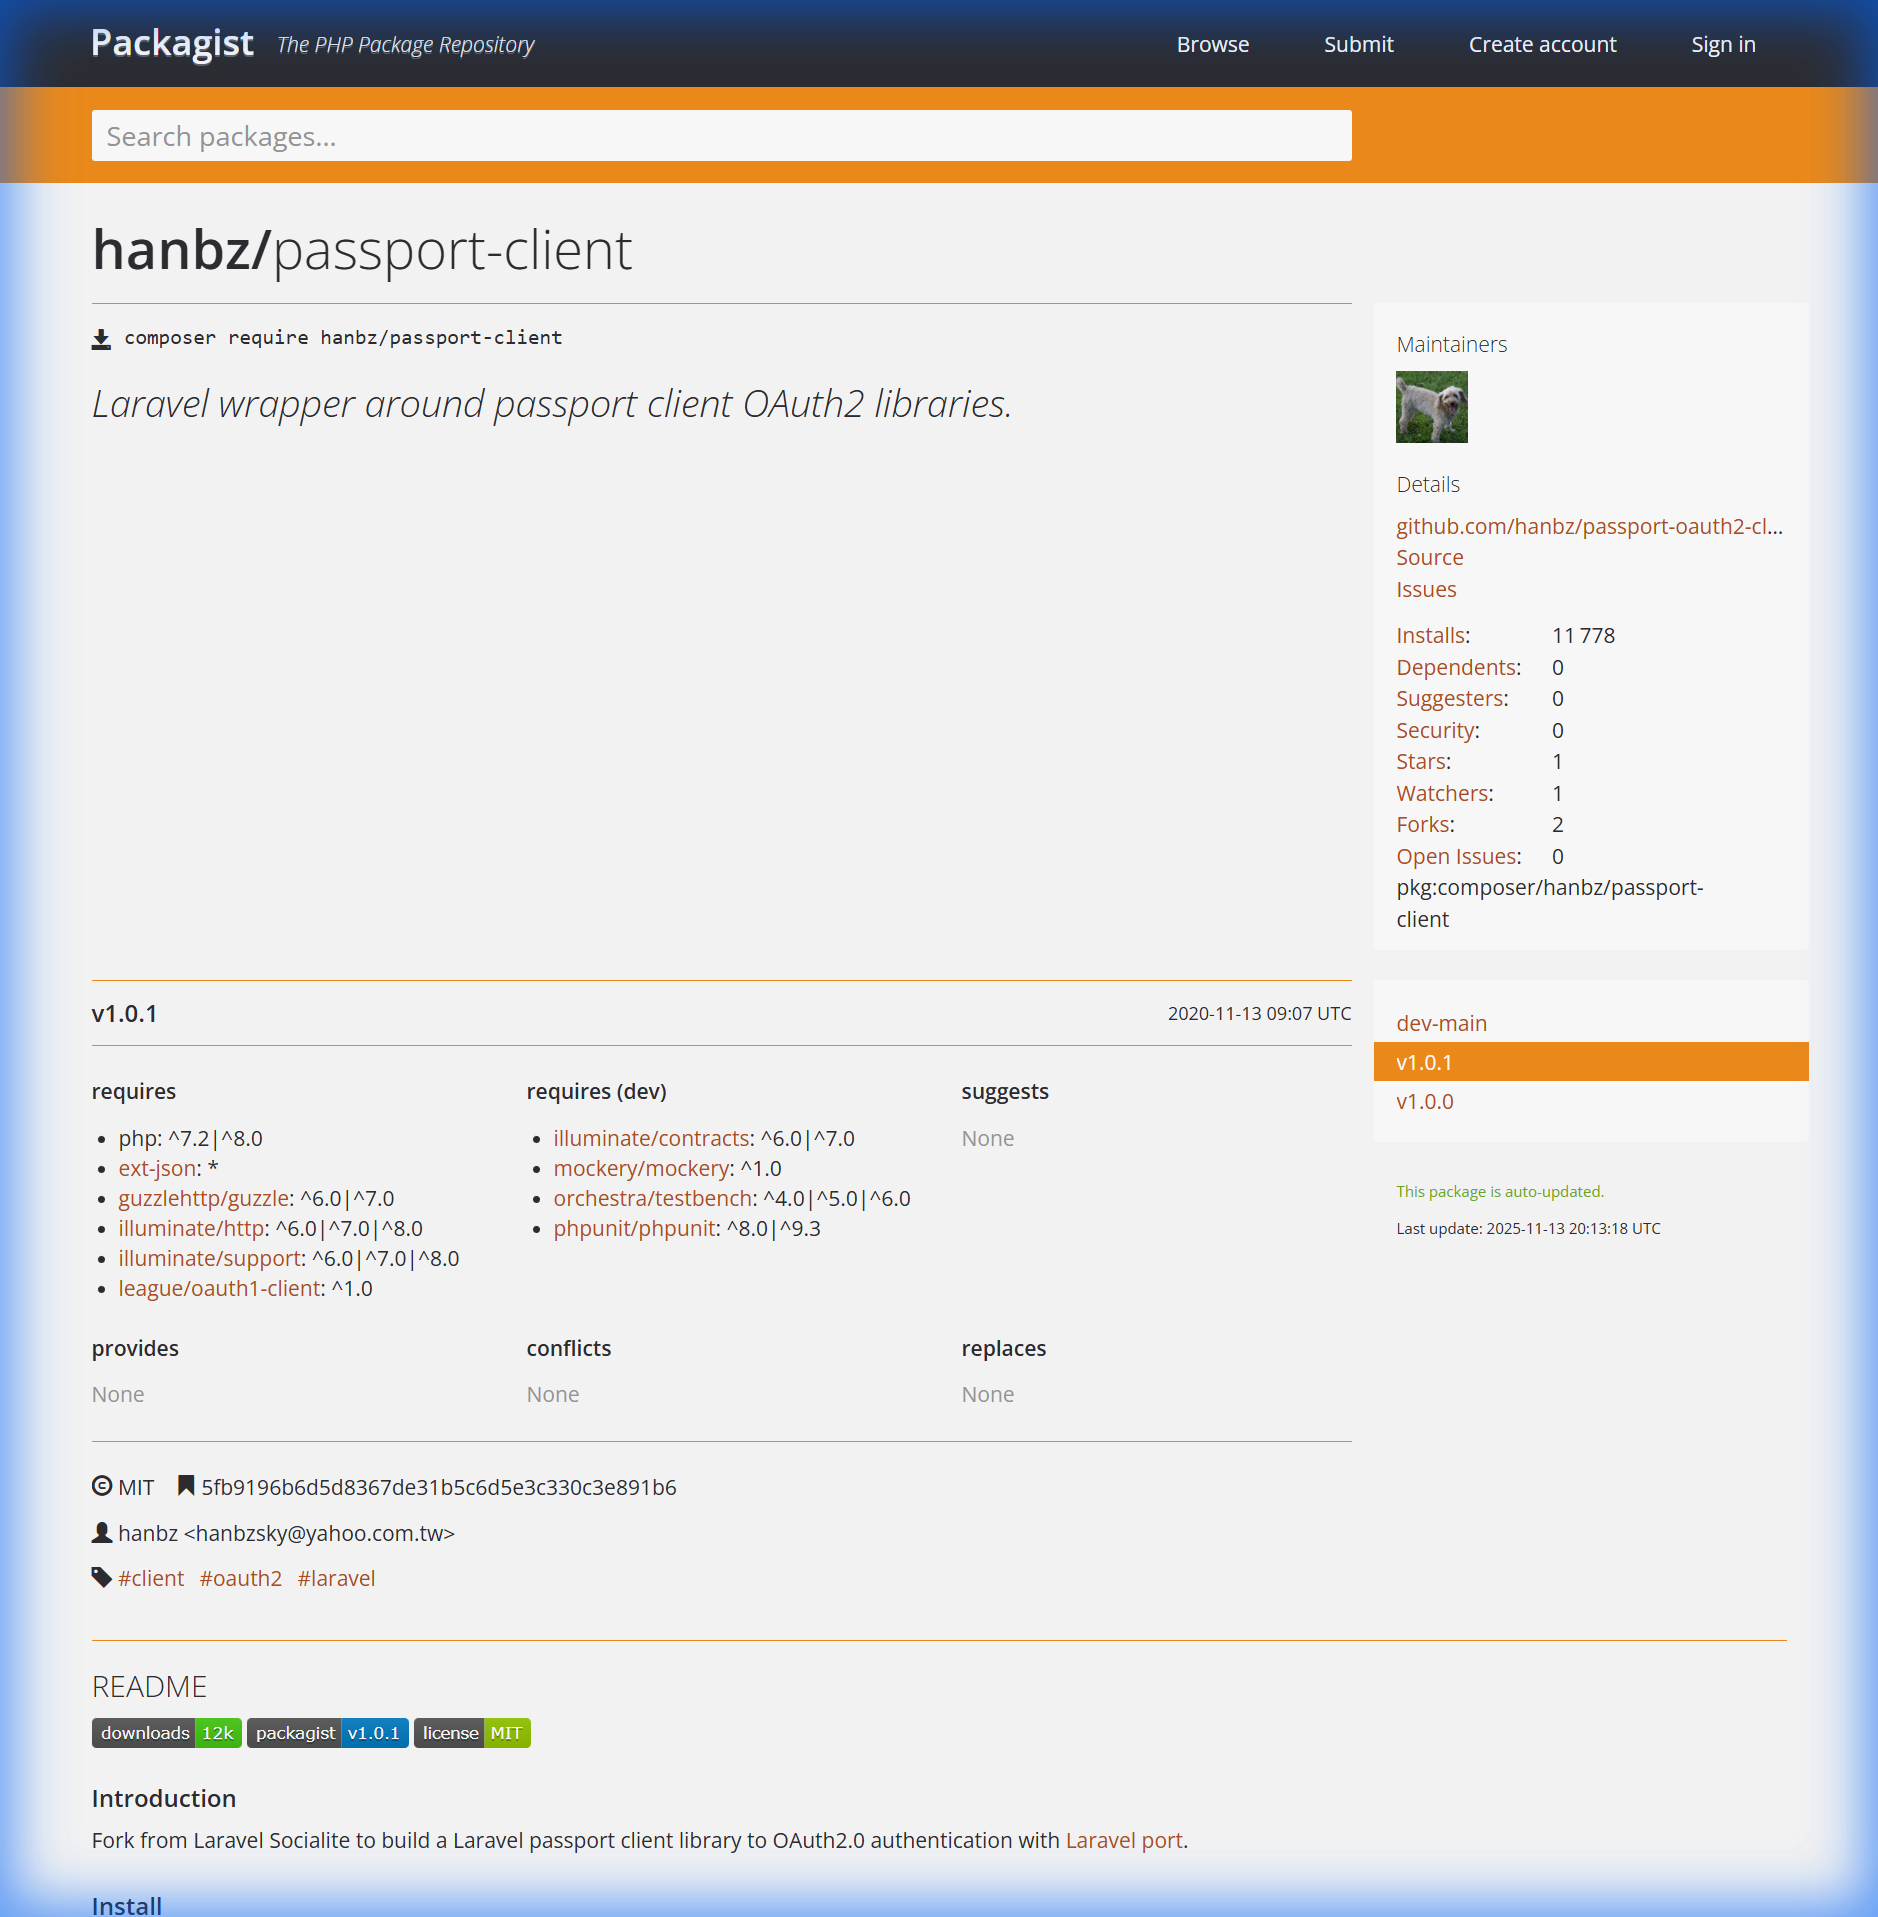Viewport: 1878px width, 1917px height.
Task: Click the Packagist logo
Action: point(171,43)
